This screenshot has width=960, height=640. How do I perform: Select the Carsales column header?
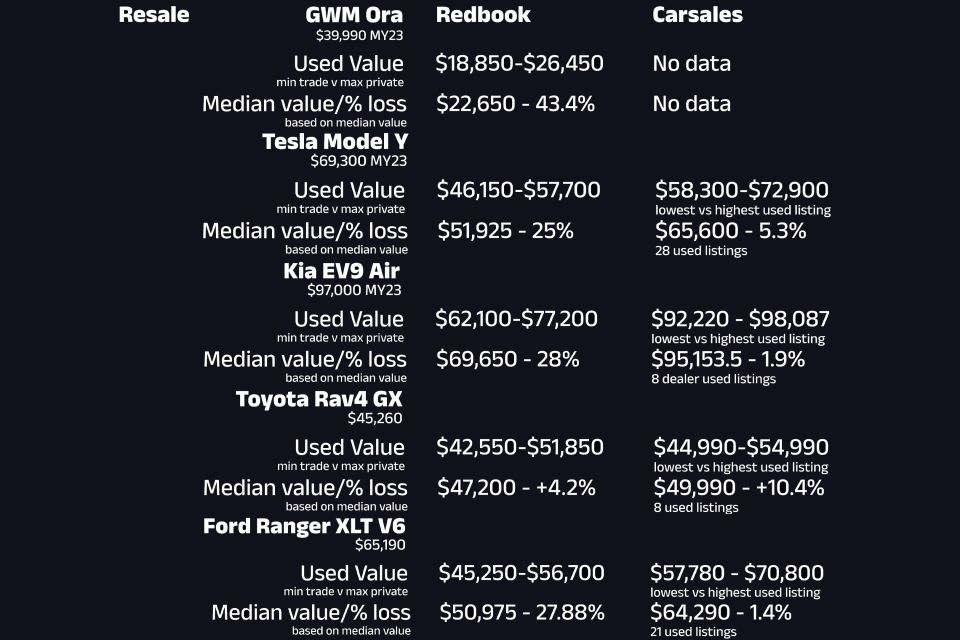697,15
